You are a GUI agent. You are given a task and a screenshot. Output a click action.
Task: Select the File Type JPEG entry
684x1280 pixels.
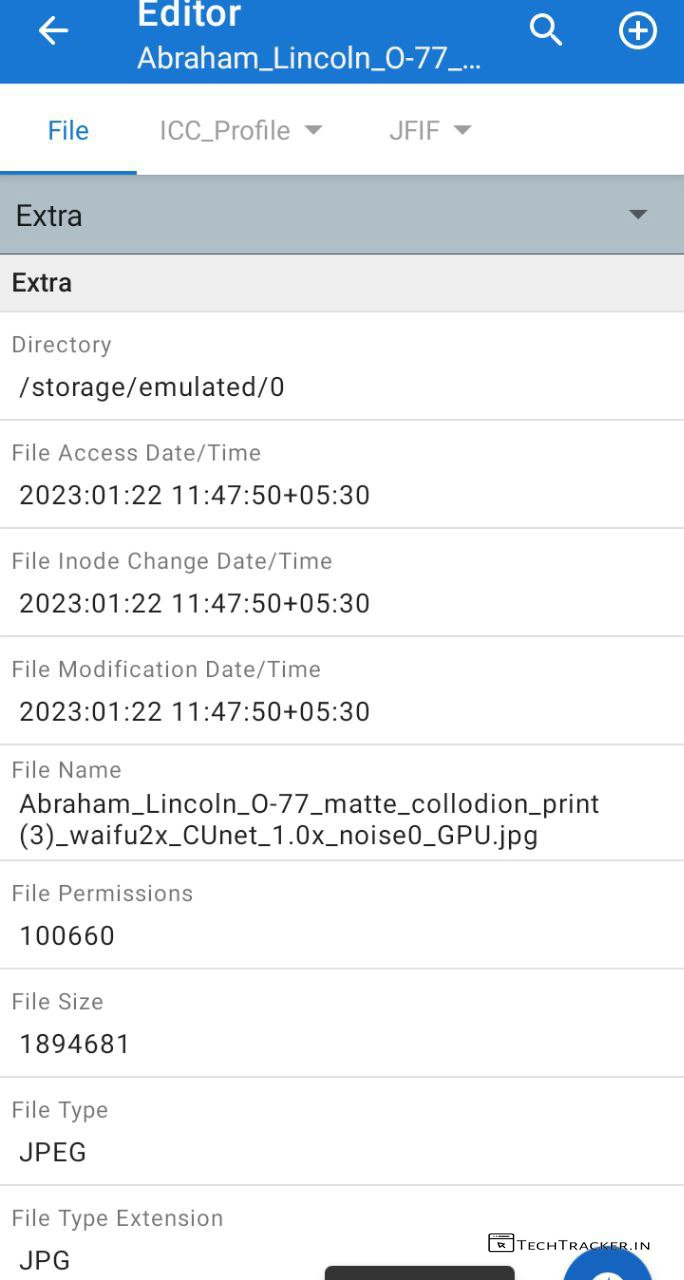53,1152
